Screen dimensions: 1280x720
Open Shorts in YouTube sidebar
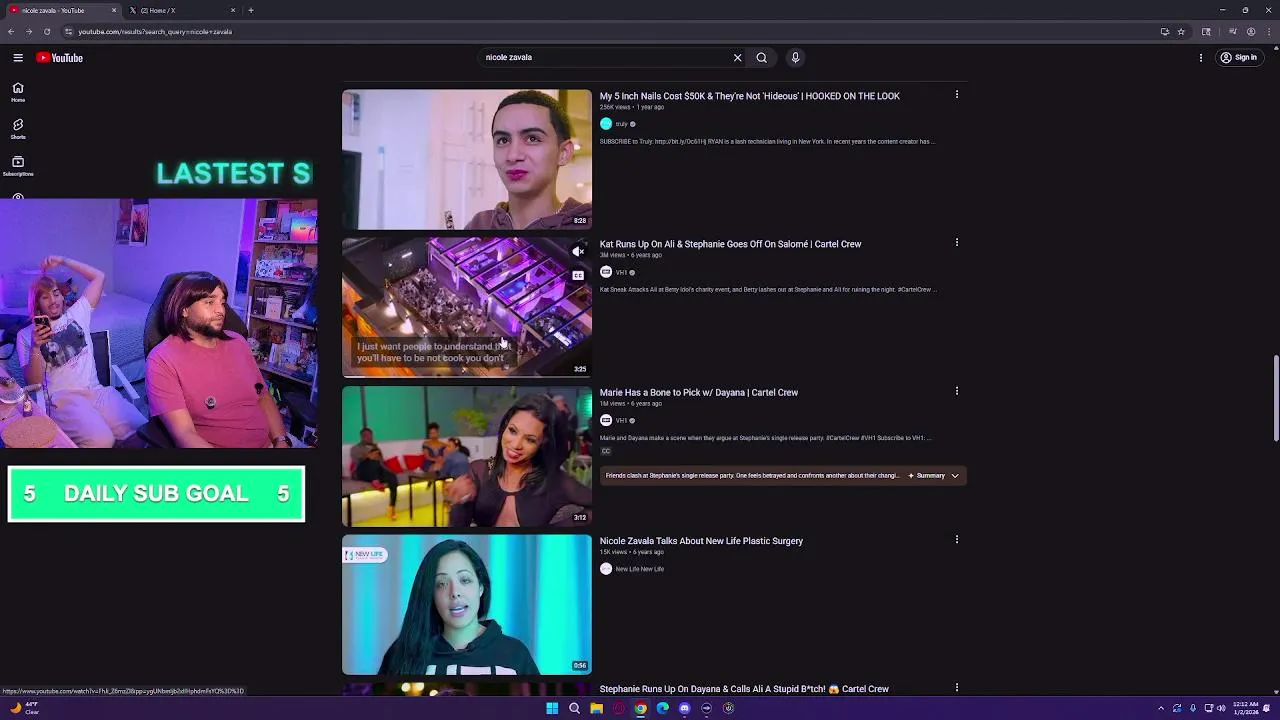[x=18, y=129]
